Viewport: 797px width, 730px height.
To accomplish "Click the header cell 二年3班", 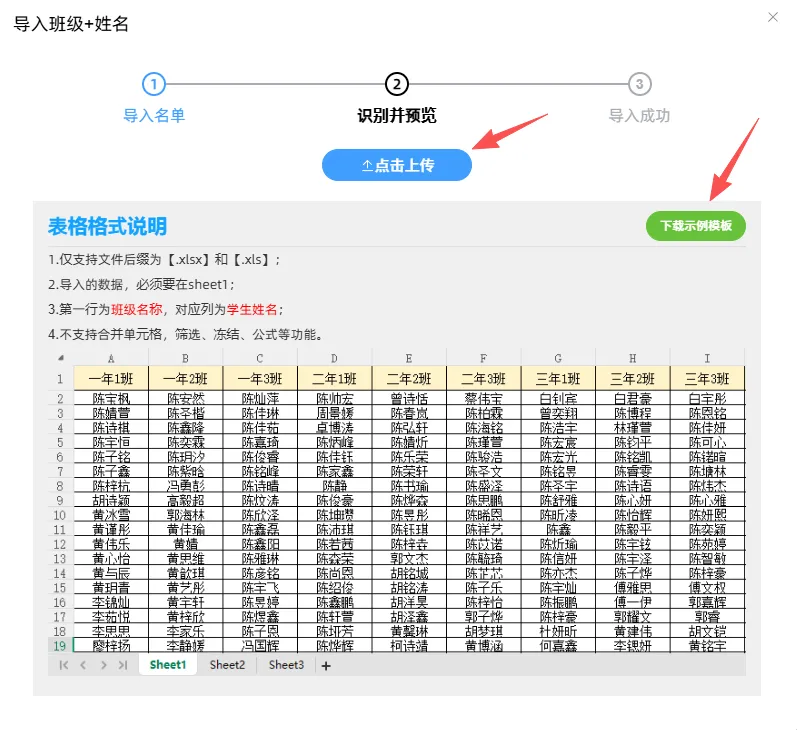I will [483, 379].
